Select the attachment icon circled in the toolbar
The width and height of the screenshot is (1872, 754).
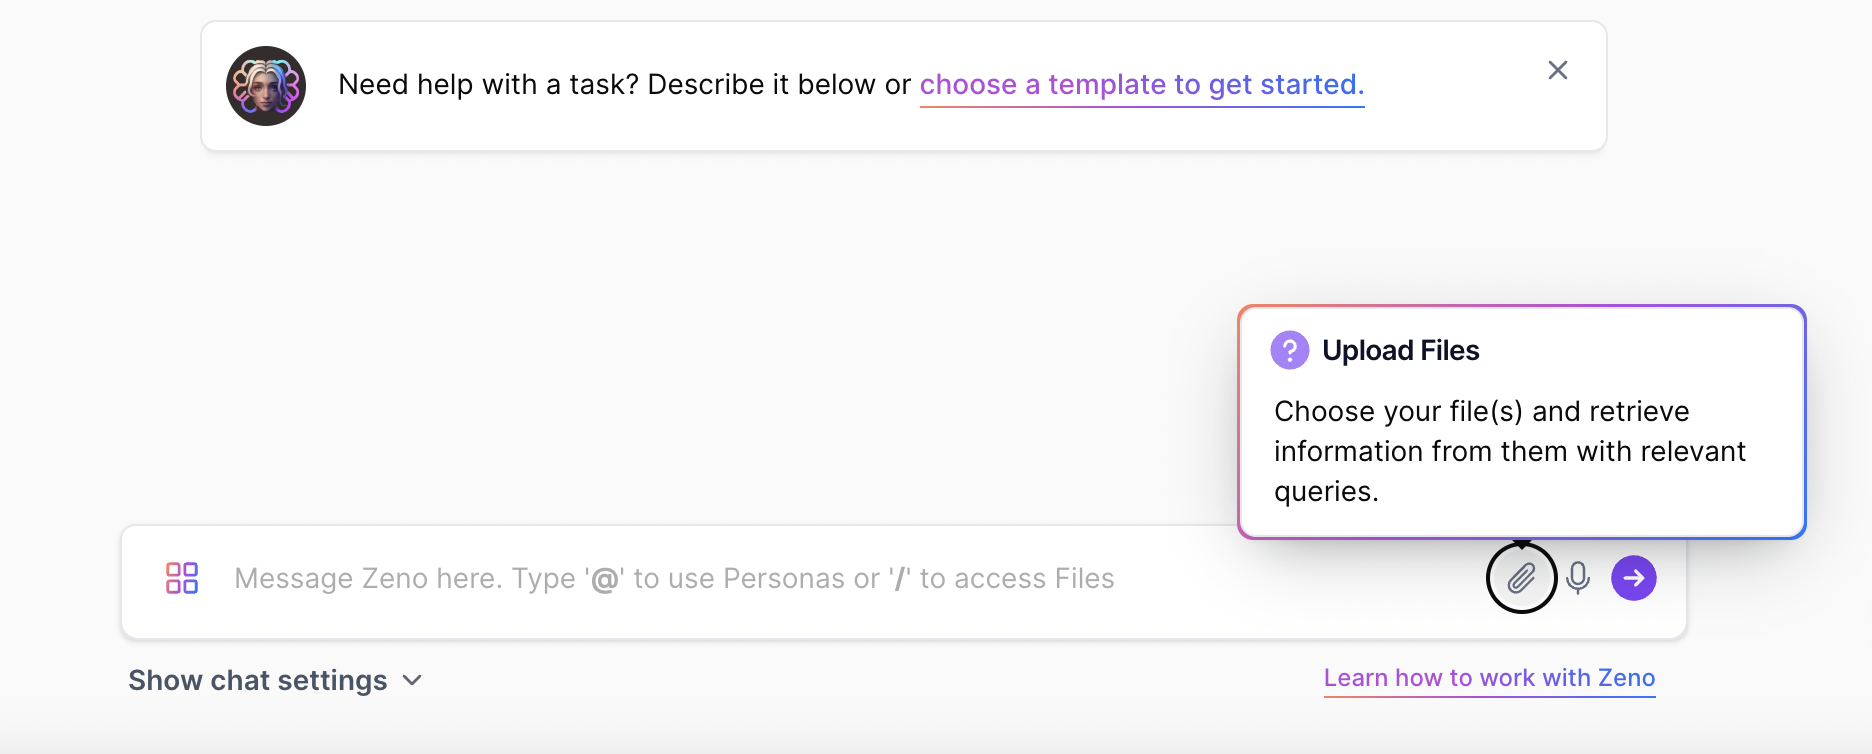pos(1521,578)
